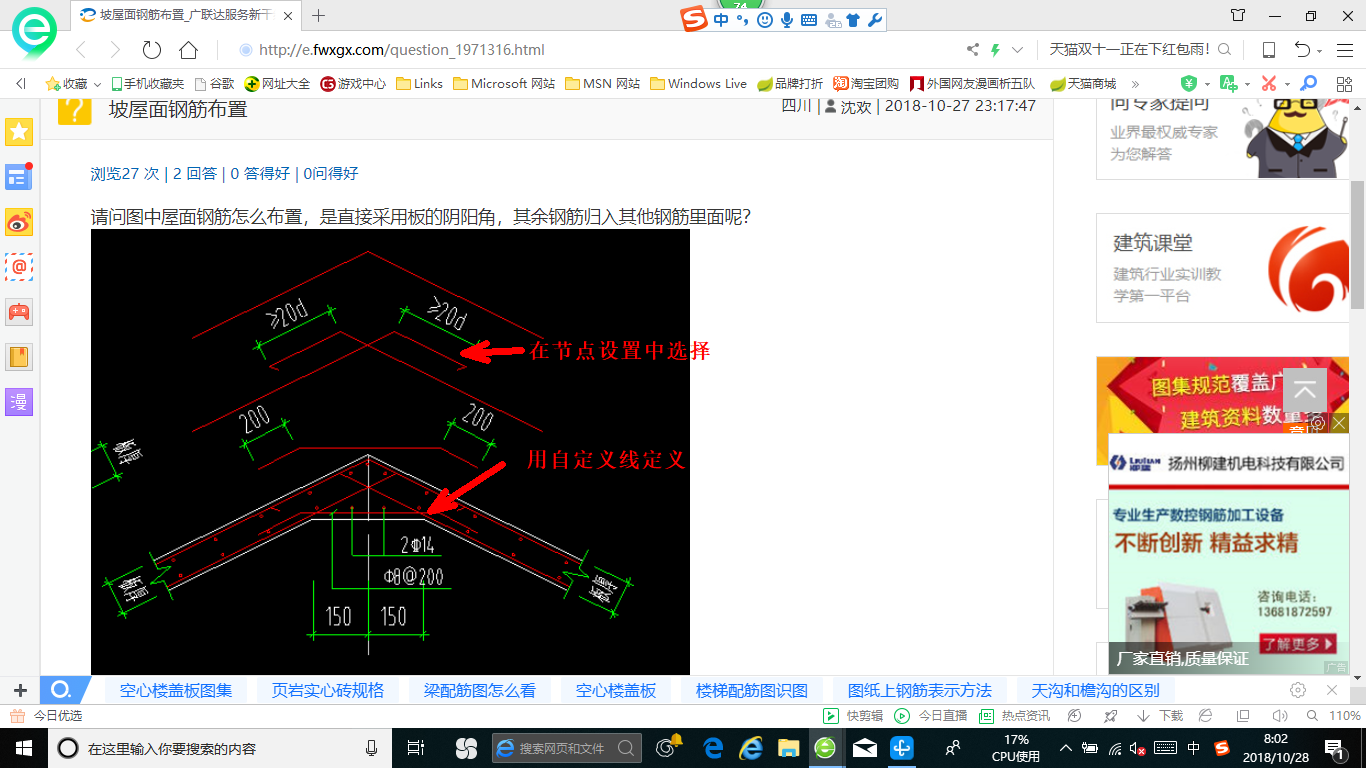Screen dimensions: 1366x768
Task: Open the undo arrow's dropdown list
Action: click(x=1319, y=51)
